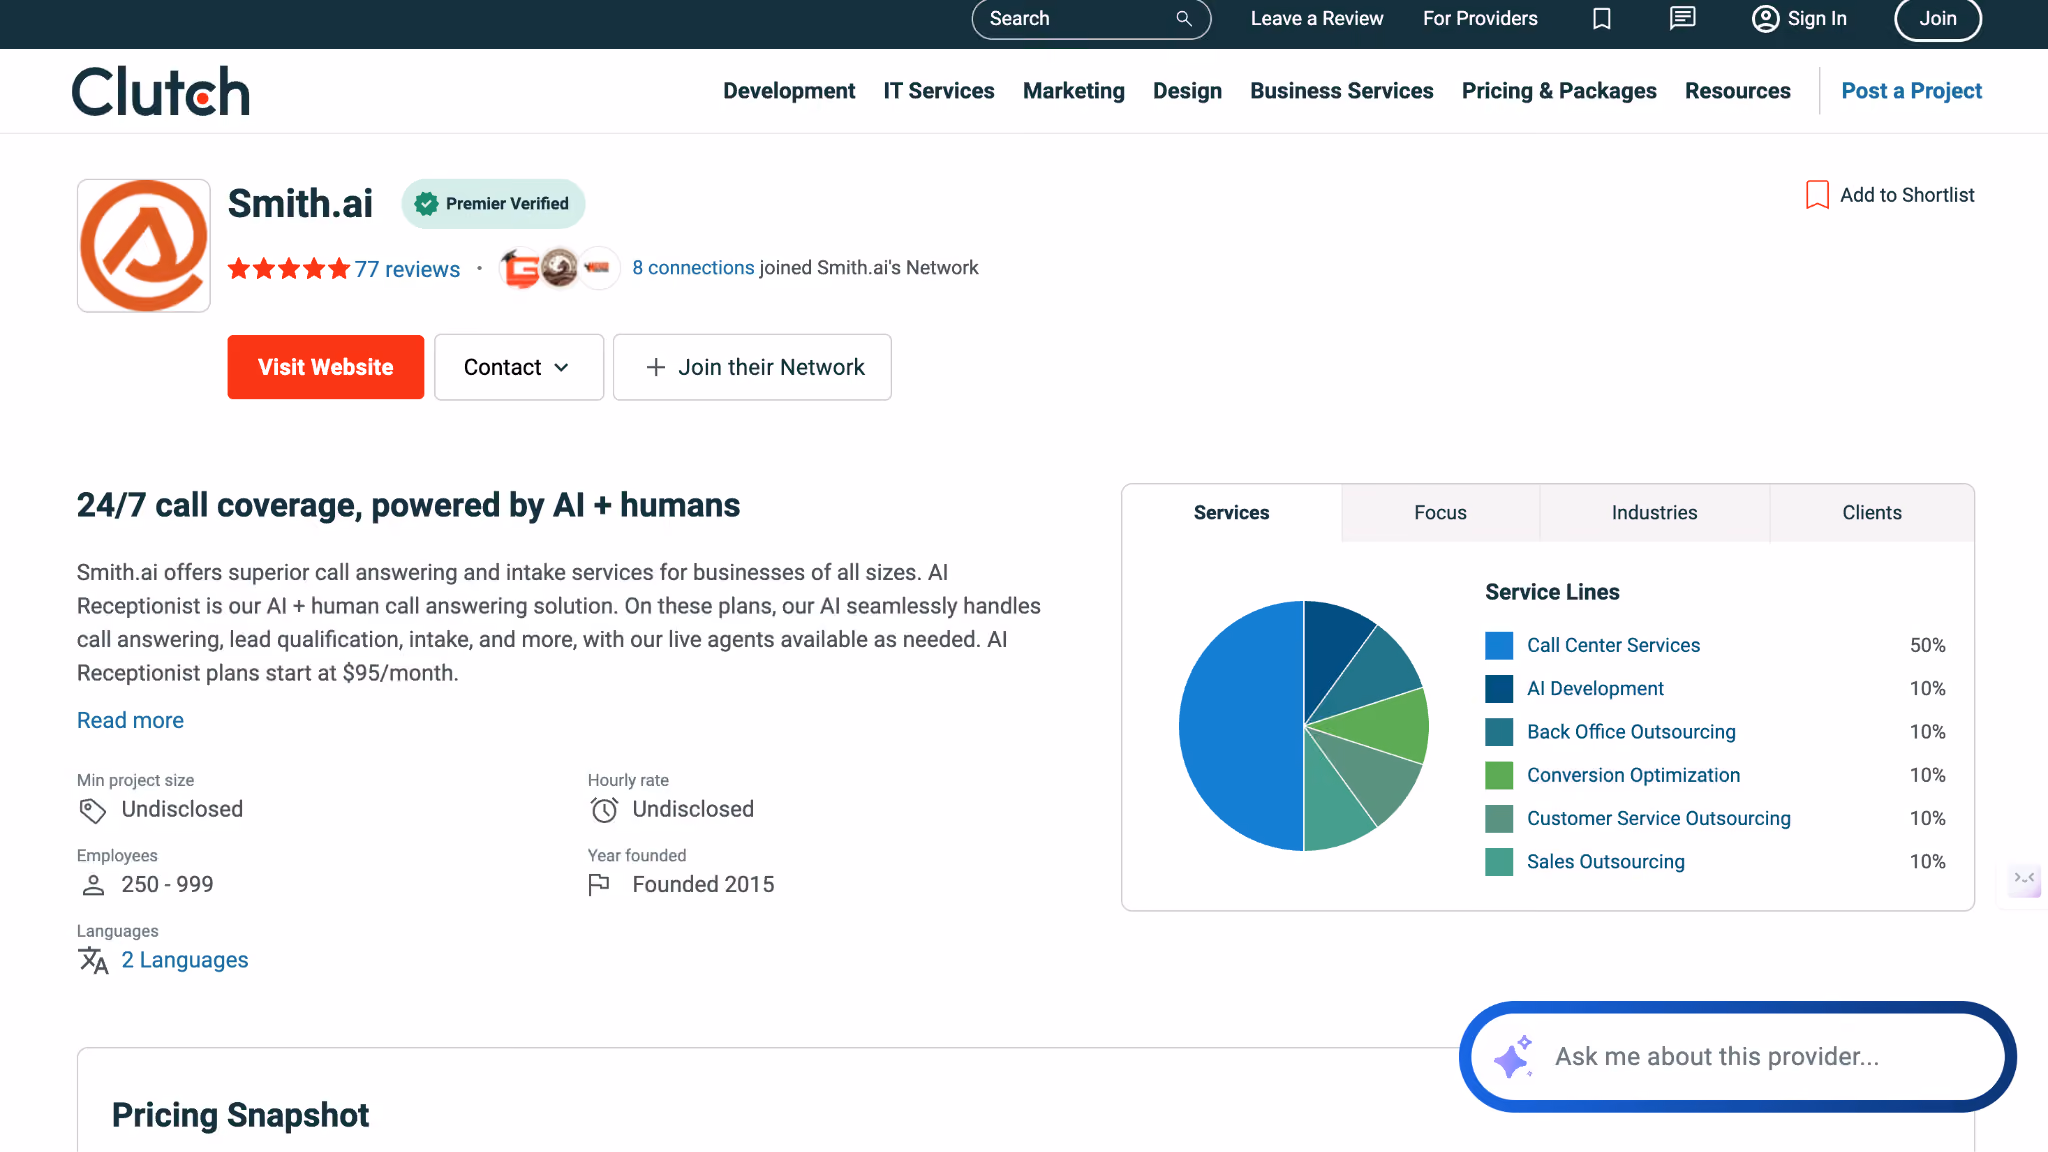Click the Back Office Outsourcing color swatch
Viewport: 2048px width, 1152px height.
(x=1499, y=732)
